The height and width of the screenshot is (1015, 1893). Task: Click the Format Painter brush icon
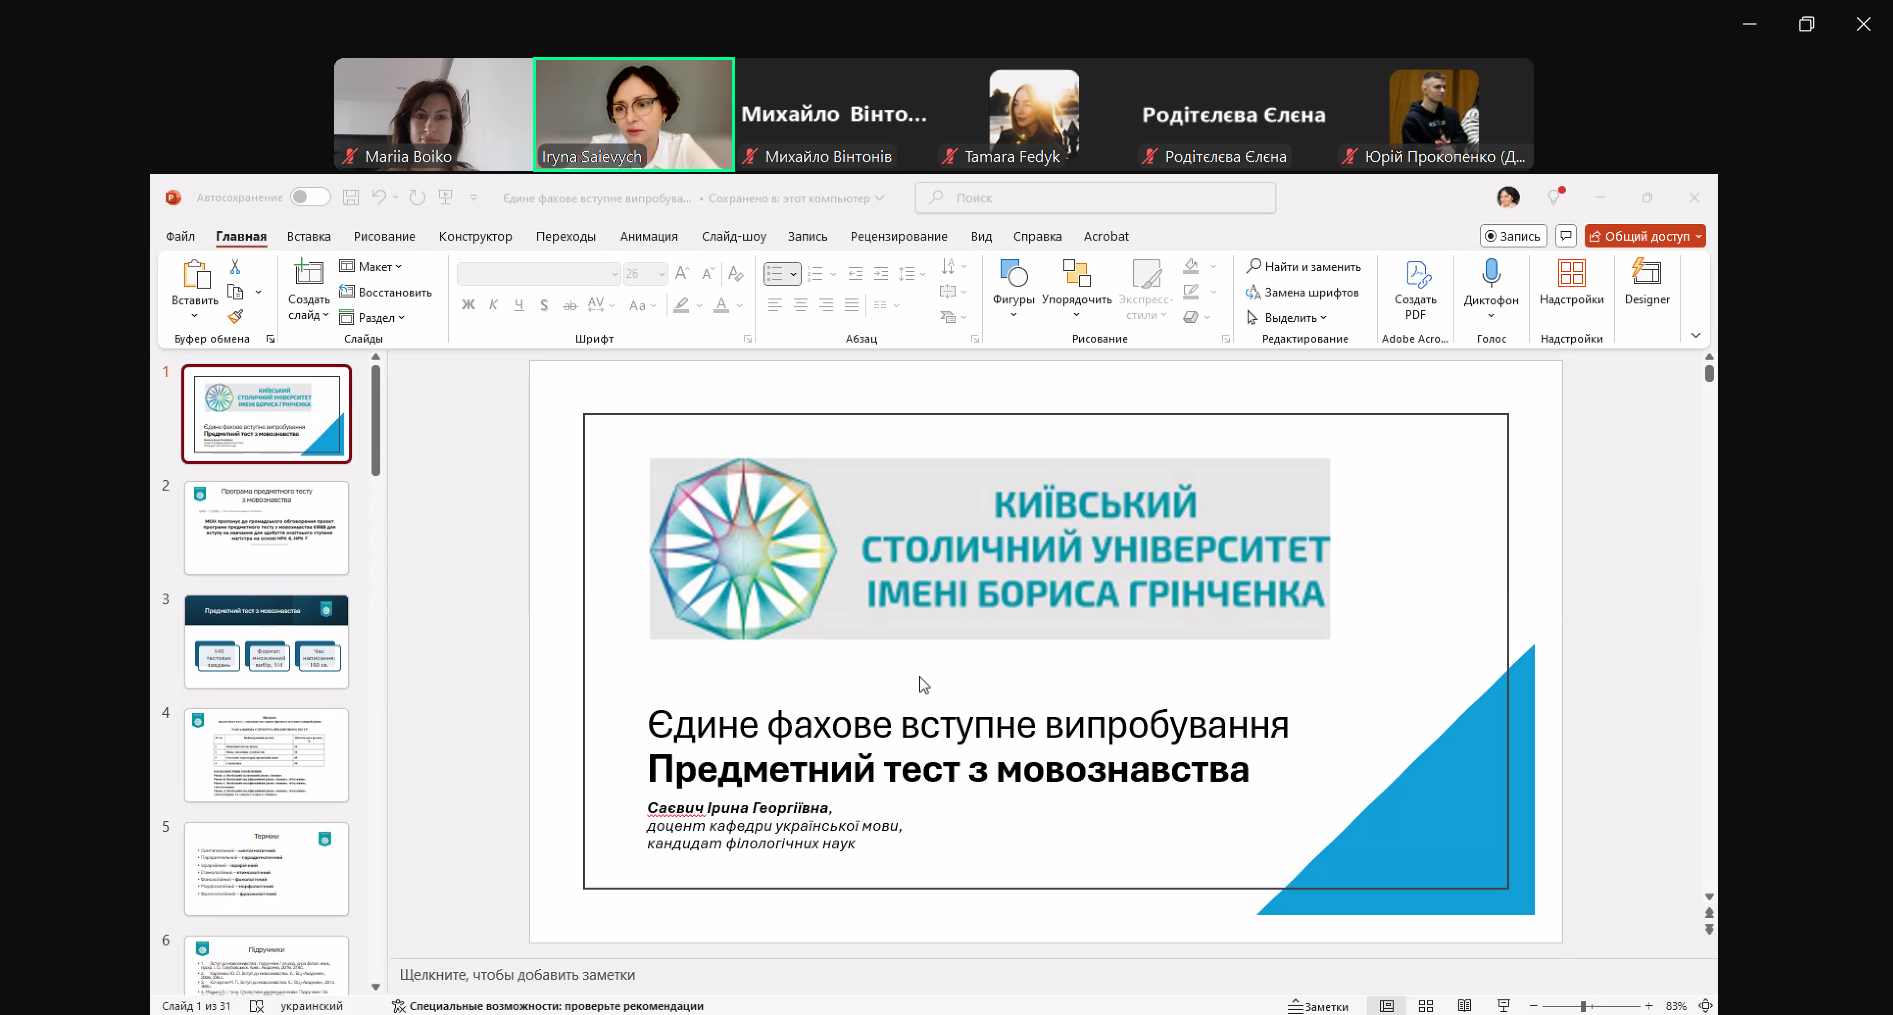[x=236, y=317]
